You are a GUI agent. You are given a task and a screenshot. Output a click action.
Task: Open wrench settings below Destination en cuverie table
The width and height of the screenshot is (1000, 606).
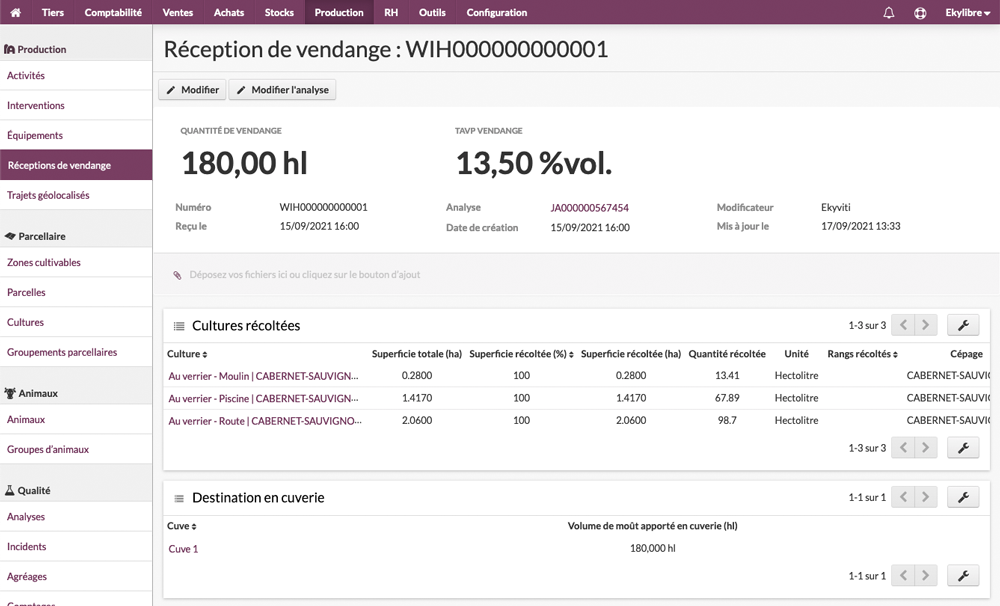963,575
